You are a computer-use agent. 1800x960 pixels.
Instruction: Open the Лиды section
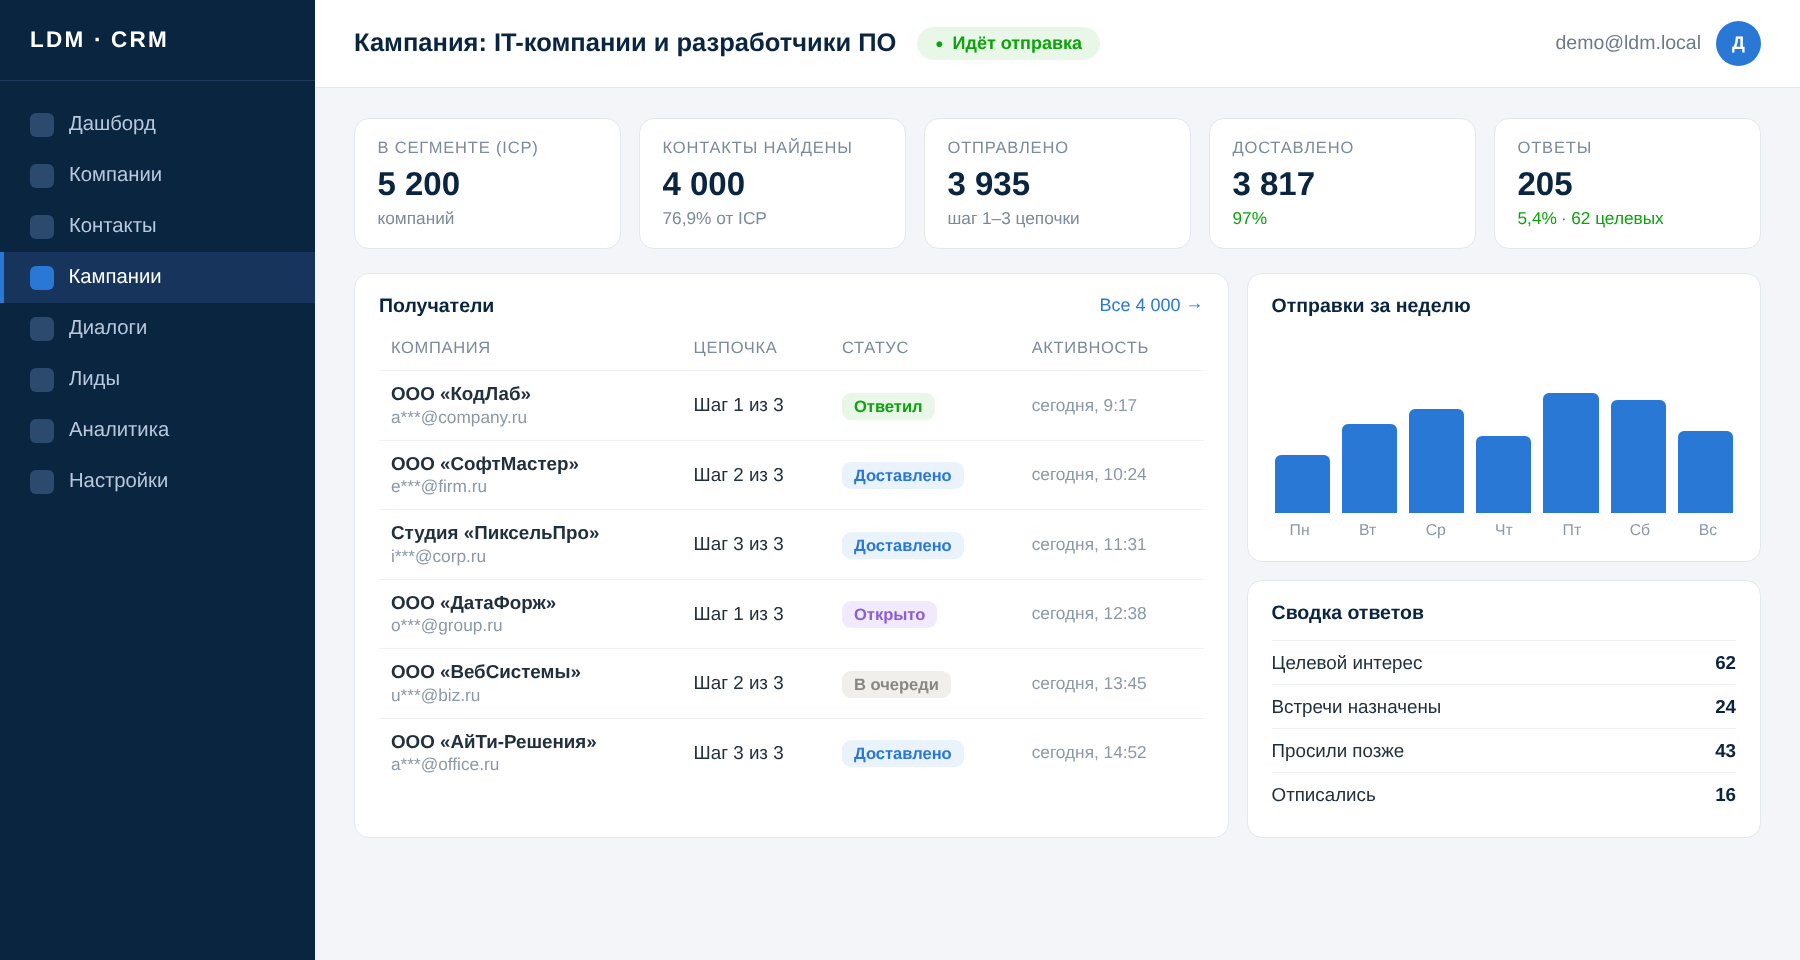click(x=157, y=379)
